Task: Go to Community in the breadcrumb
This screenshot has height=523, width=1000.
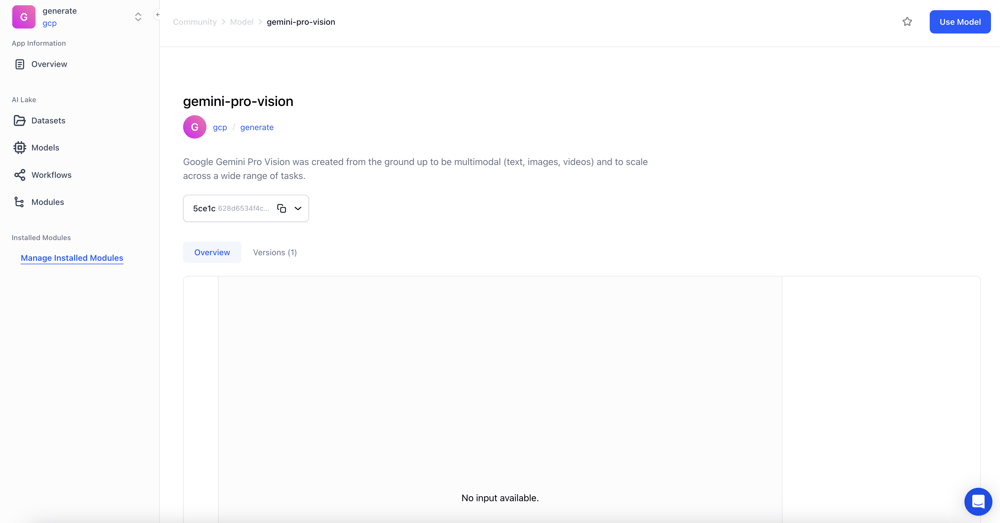Action: [195, 22]
